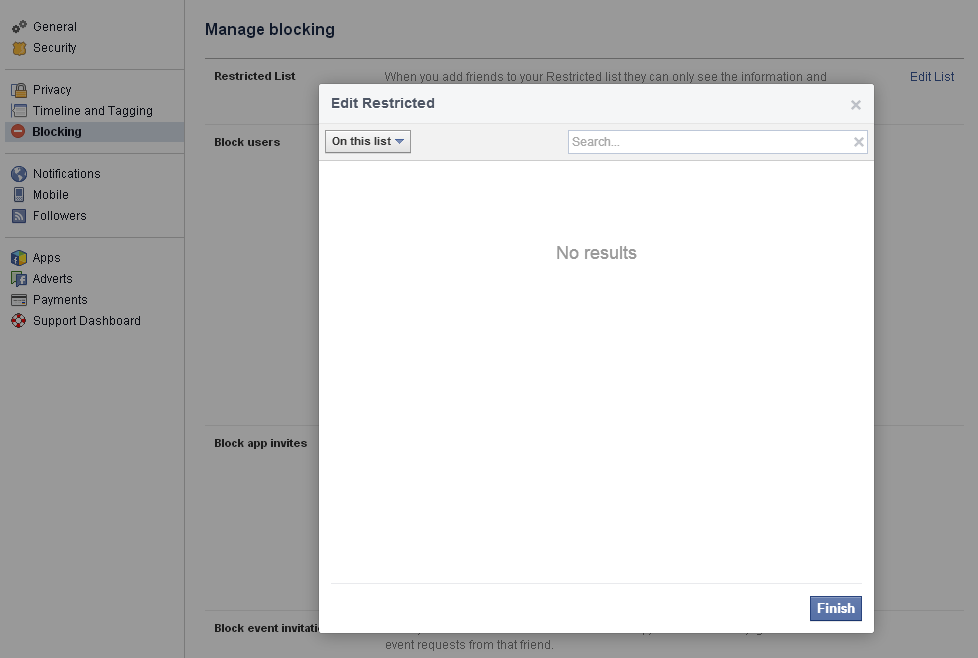Image resolution: width=978 pixels, height=658 pixels.
Task: Click the Mobile phone icon
Action: 19,194
